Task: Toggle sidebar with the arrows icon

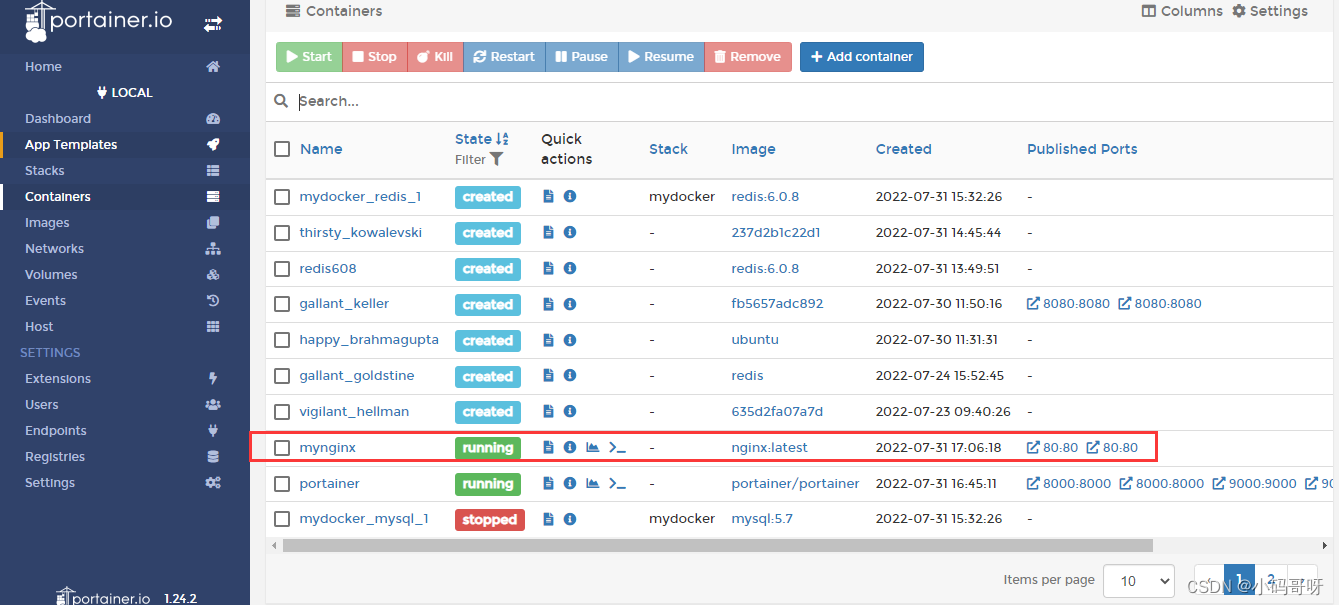Action: (x=213, y=24)
